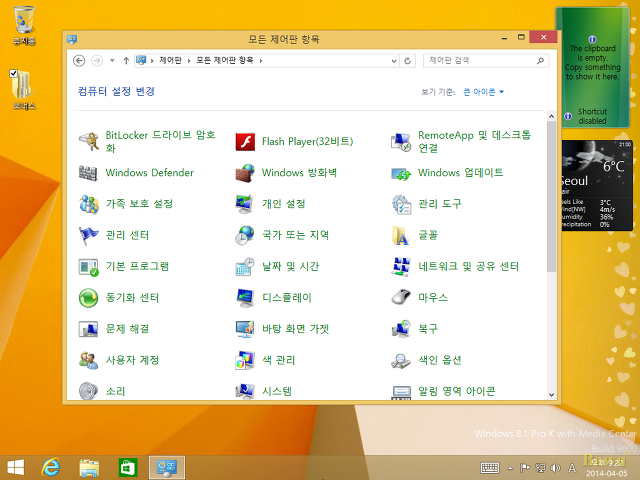
Task: Expand chevron after 제어판 in breadcrumb
Action: pyautogui.click(x=189, y=61)
